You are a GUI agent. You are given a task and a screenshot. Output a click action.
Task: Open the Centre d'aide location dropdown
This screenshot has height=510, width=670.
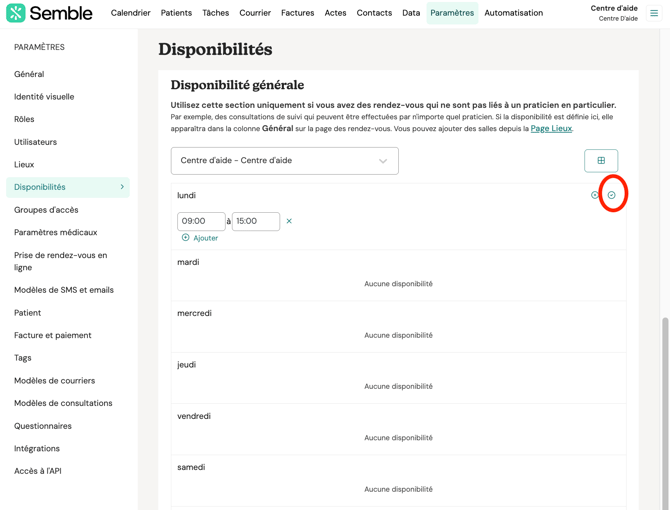coord(284,161)
